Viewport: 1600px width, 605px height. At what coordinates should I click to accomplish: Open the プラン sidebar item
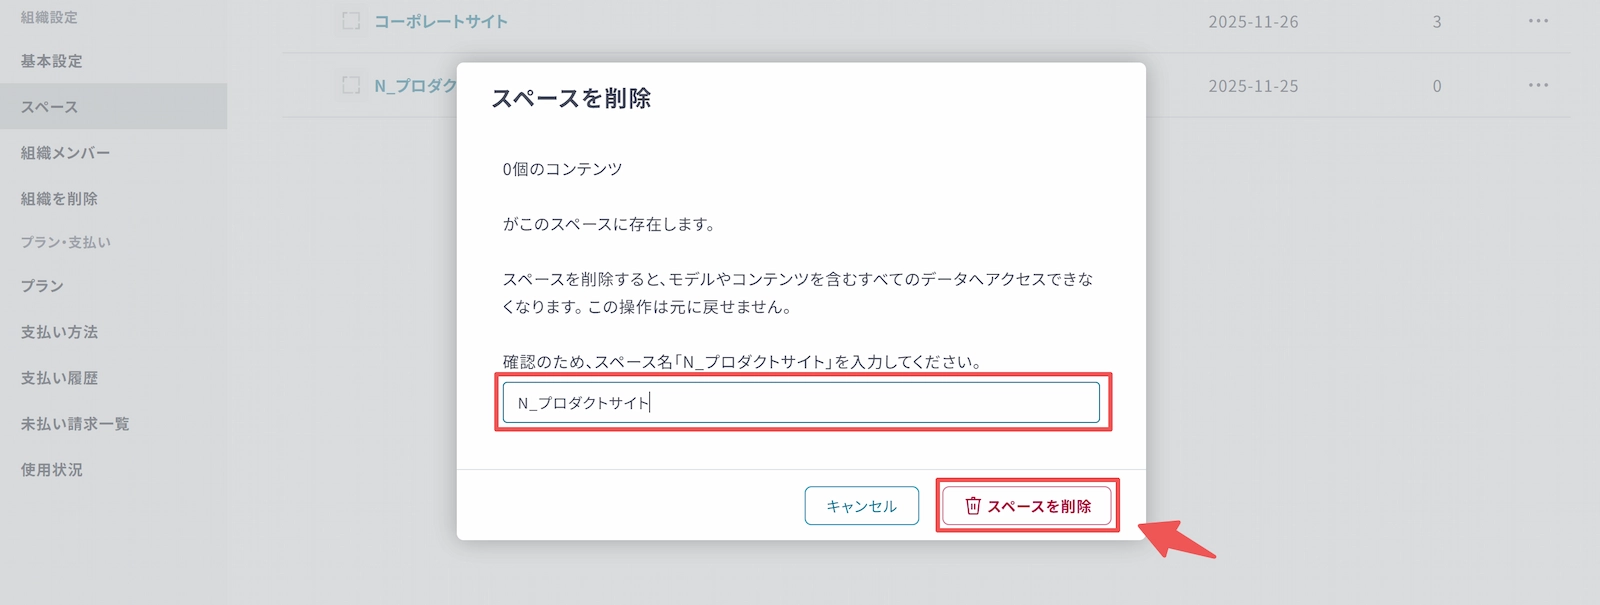(42, 286)
